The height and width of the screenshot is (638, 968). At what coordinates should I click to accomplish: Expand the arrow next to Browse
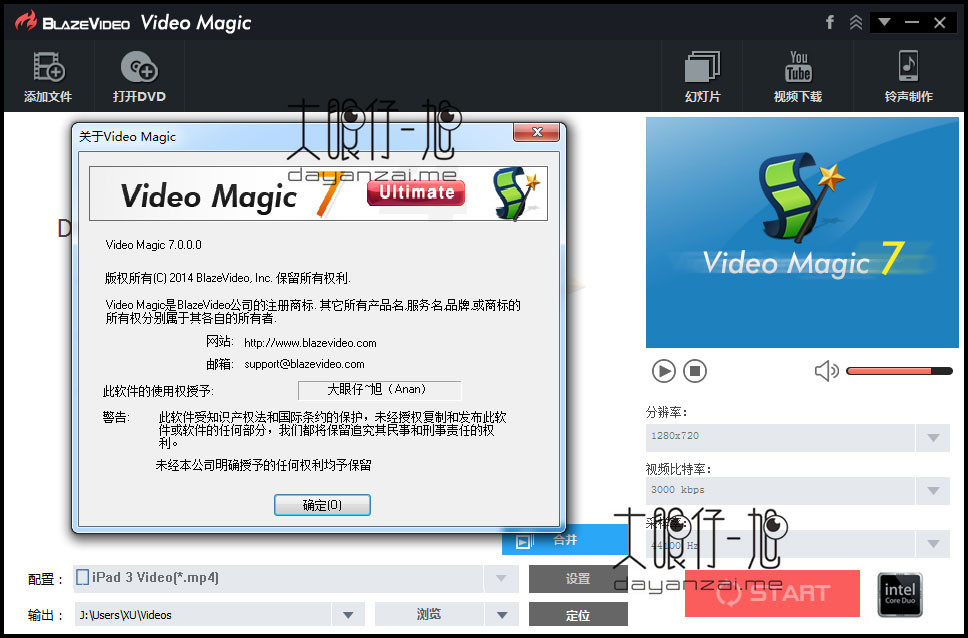coord(502,615)
